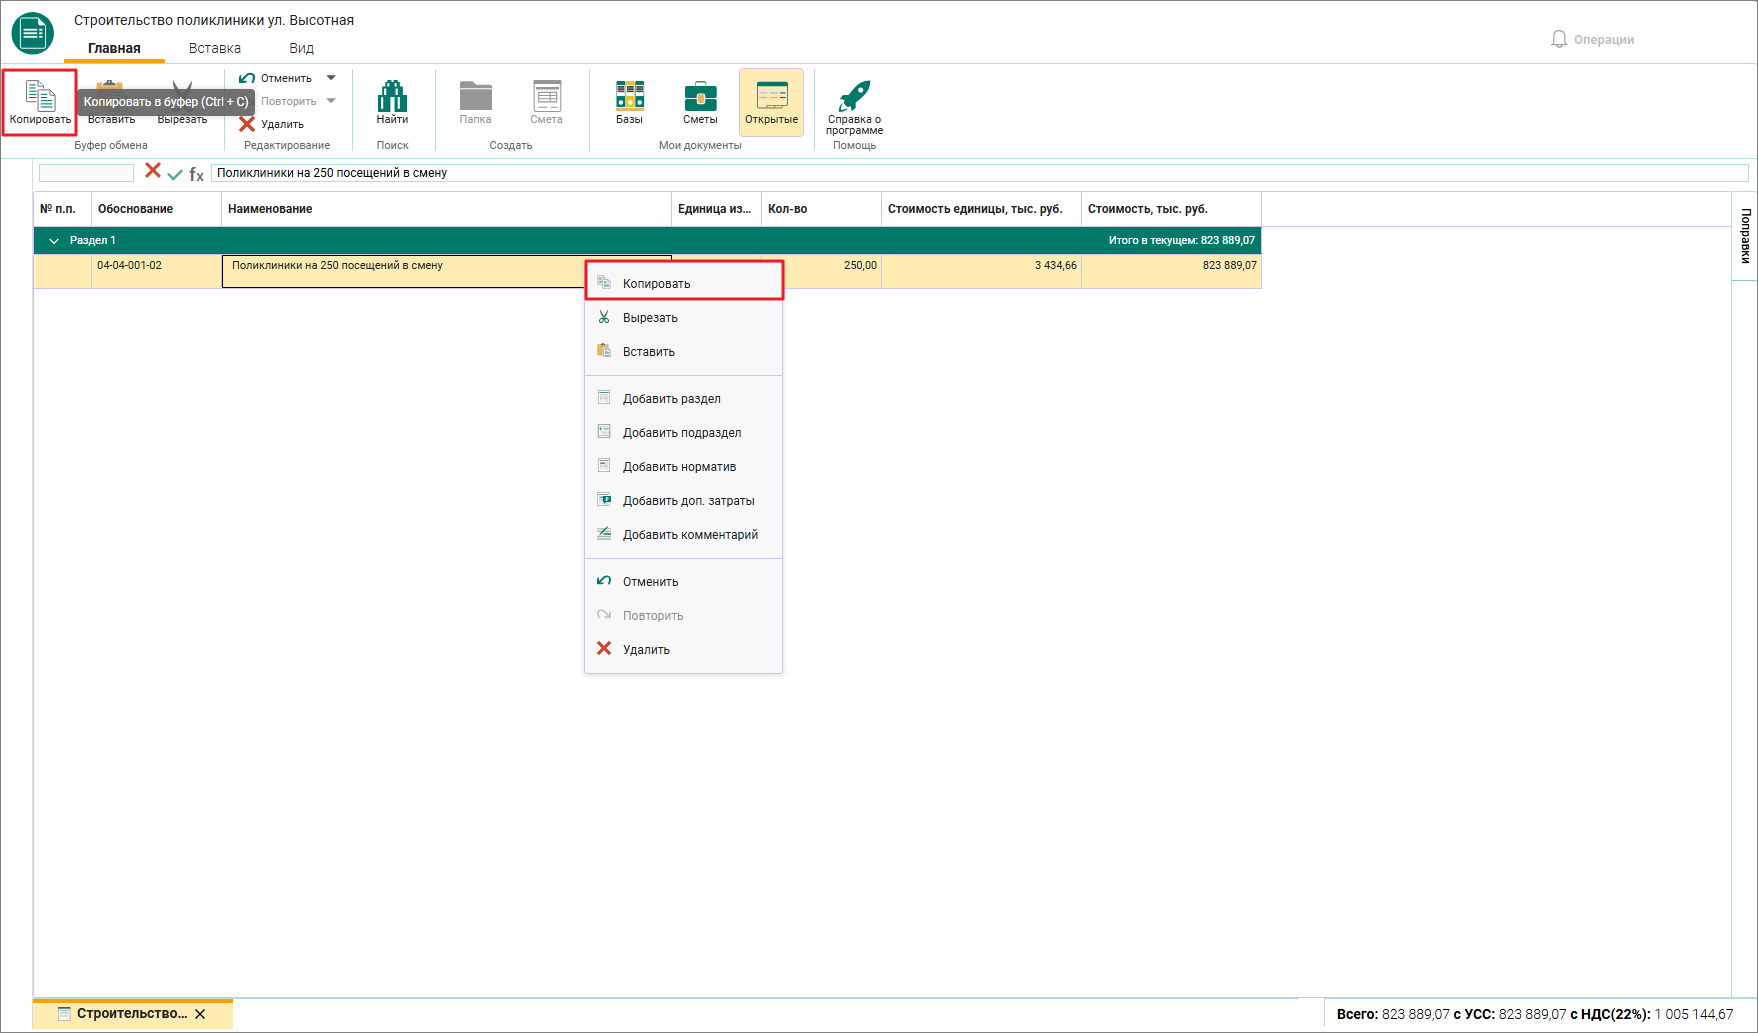Open Справка о программе rocket icon
Image resolution: width=1758 pixels, height=1033 pixels.
[854, 96]
